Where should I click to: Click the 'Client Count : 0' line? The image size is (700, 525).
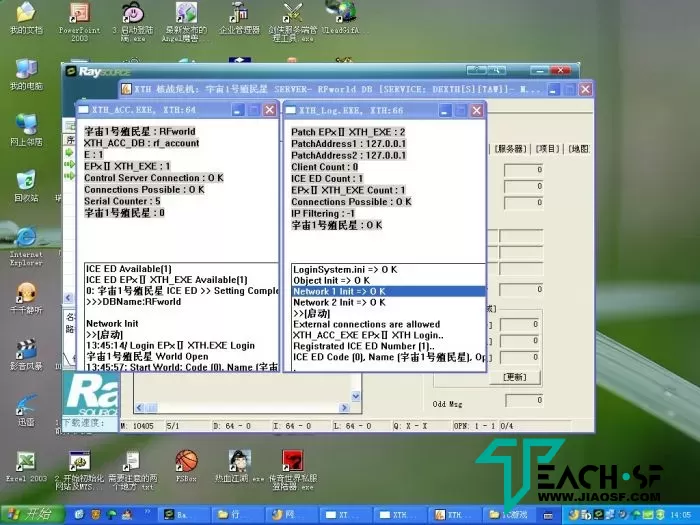click(325, 167)
